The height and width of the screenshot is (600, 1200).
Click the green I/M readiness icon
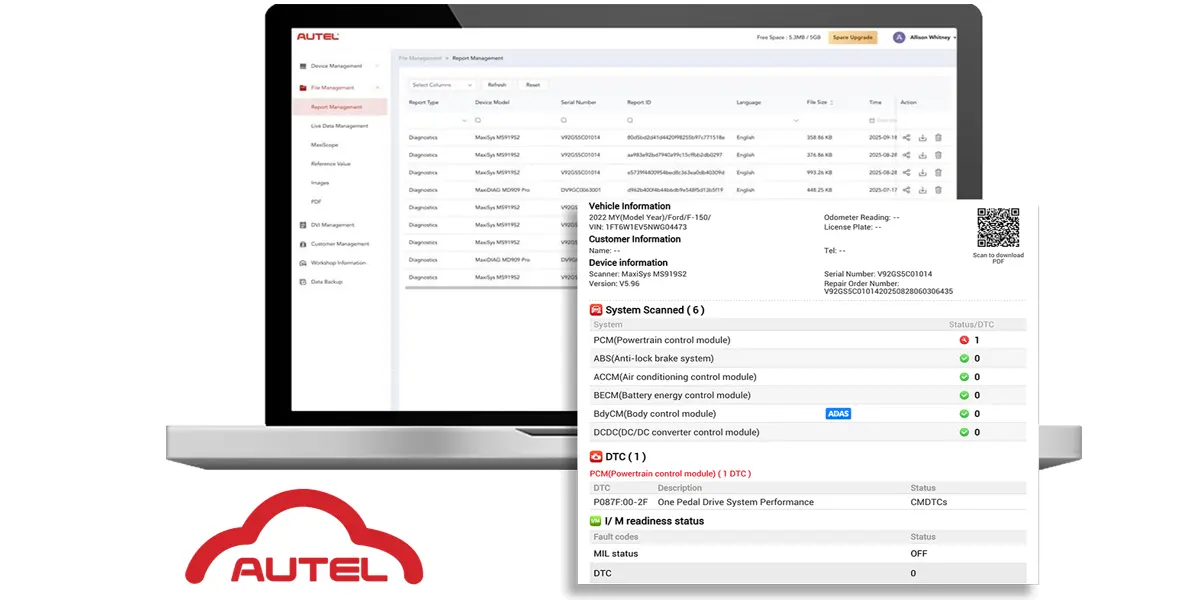pyautogui.click(x=596, y=521)
